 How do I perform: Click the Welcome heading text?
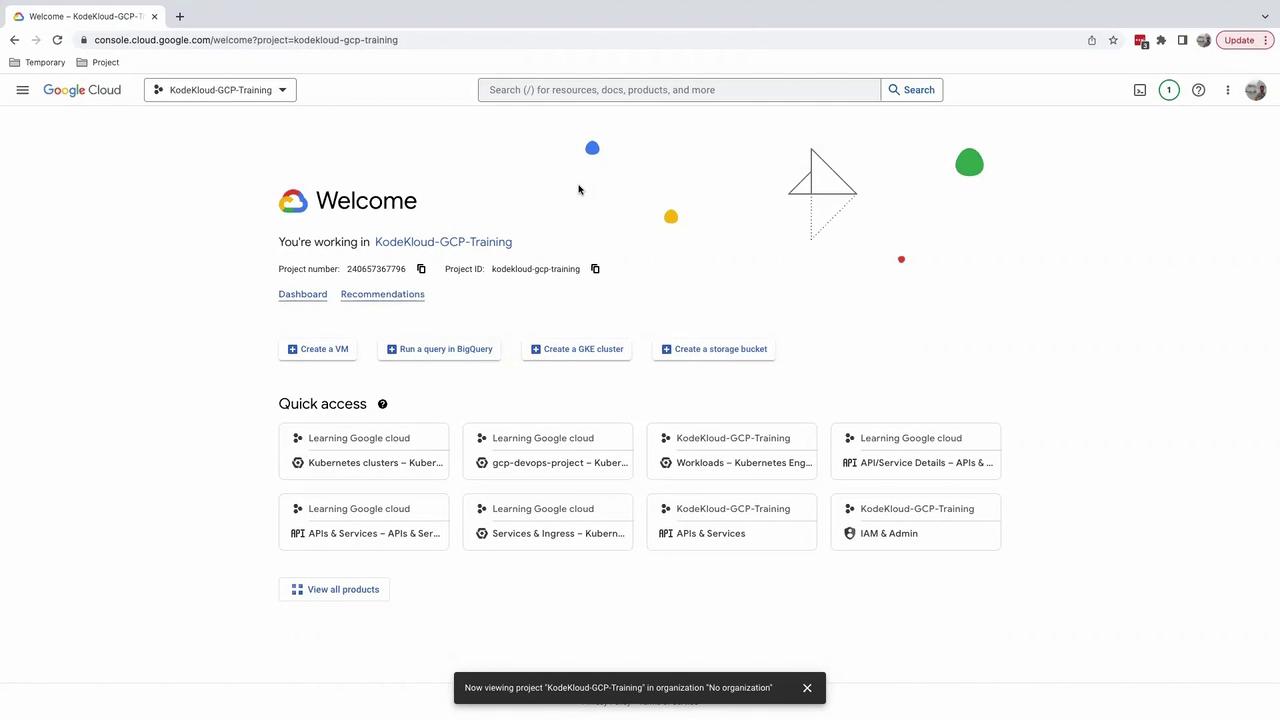point(366,201)
